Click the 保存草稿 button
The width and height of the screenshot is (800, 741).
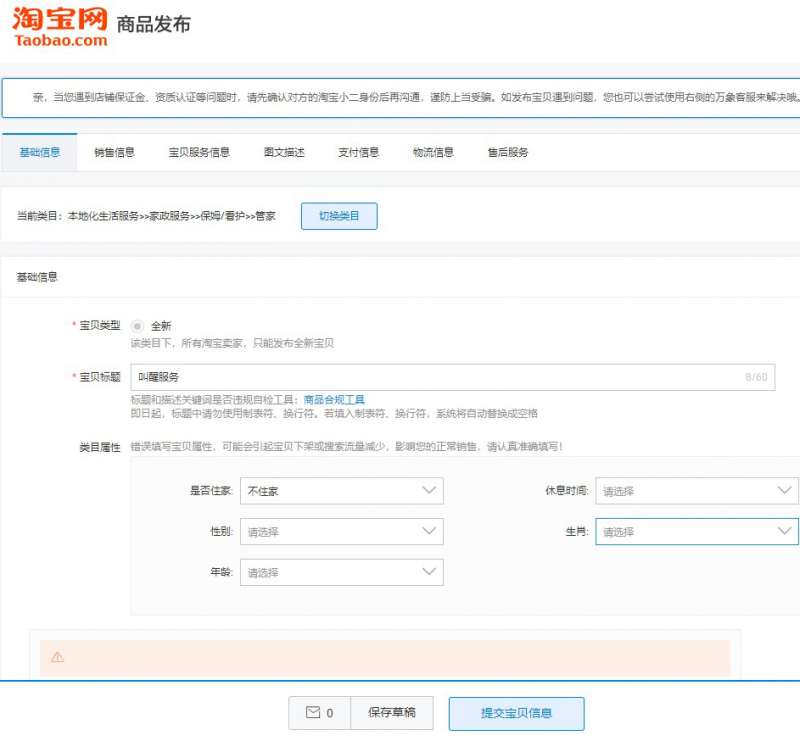[x=391, y=713]
